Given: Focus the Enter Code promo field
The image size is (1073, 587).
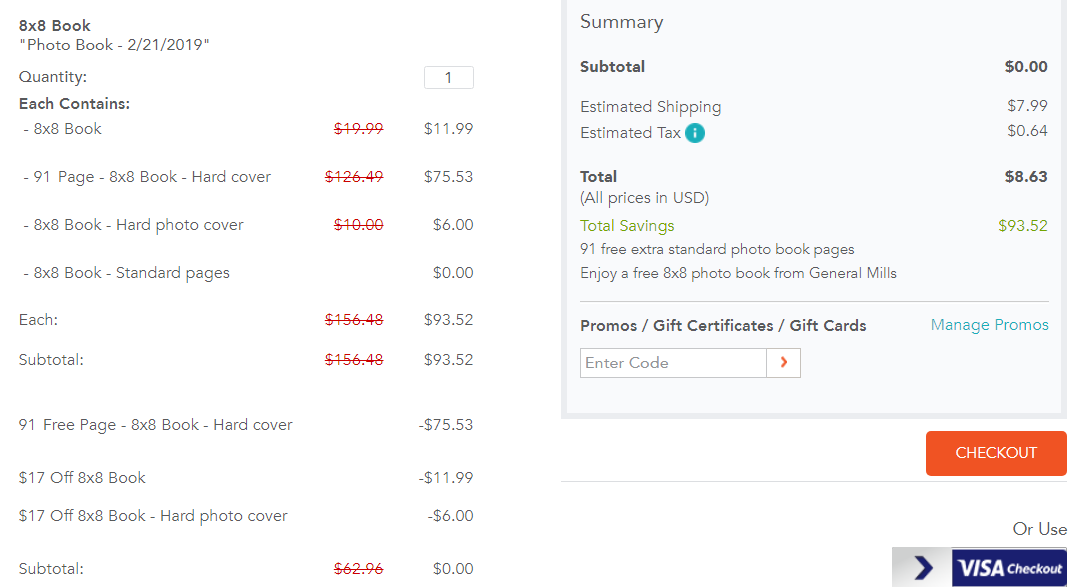Looking at the screenshot, I should coord(673,363).
